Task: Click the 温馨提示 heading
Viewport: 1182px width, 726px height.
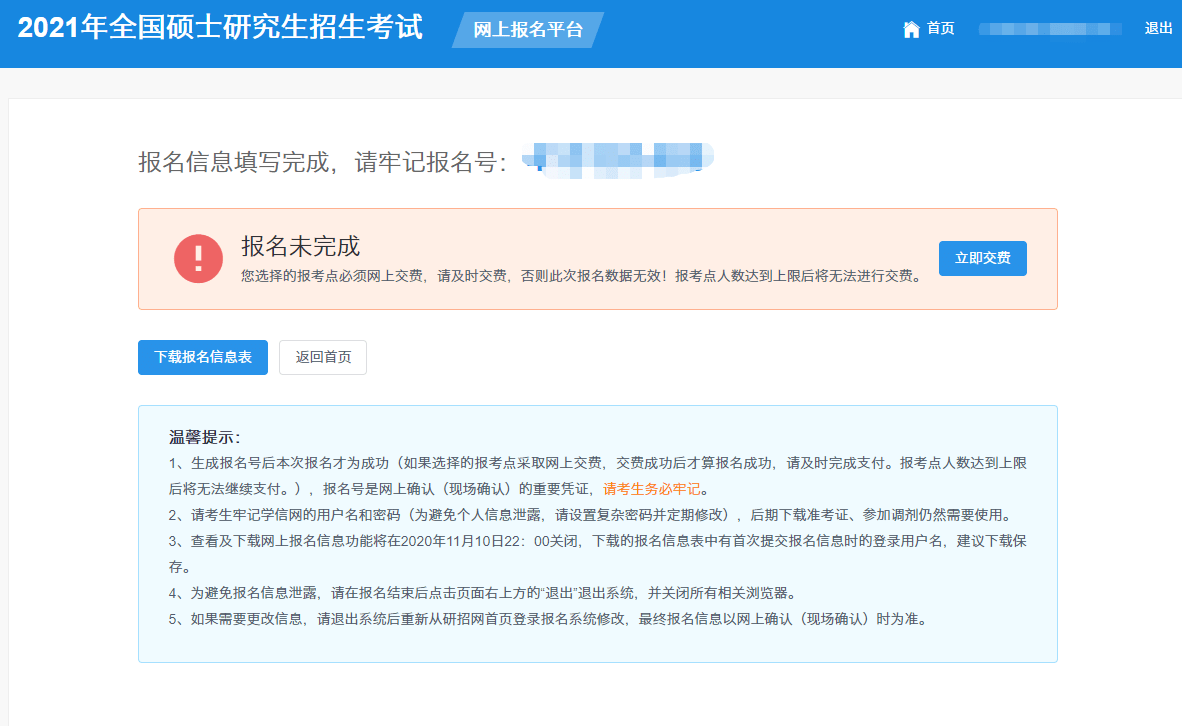Action: point(204,437)
